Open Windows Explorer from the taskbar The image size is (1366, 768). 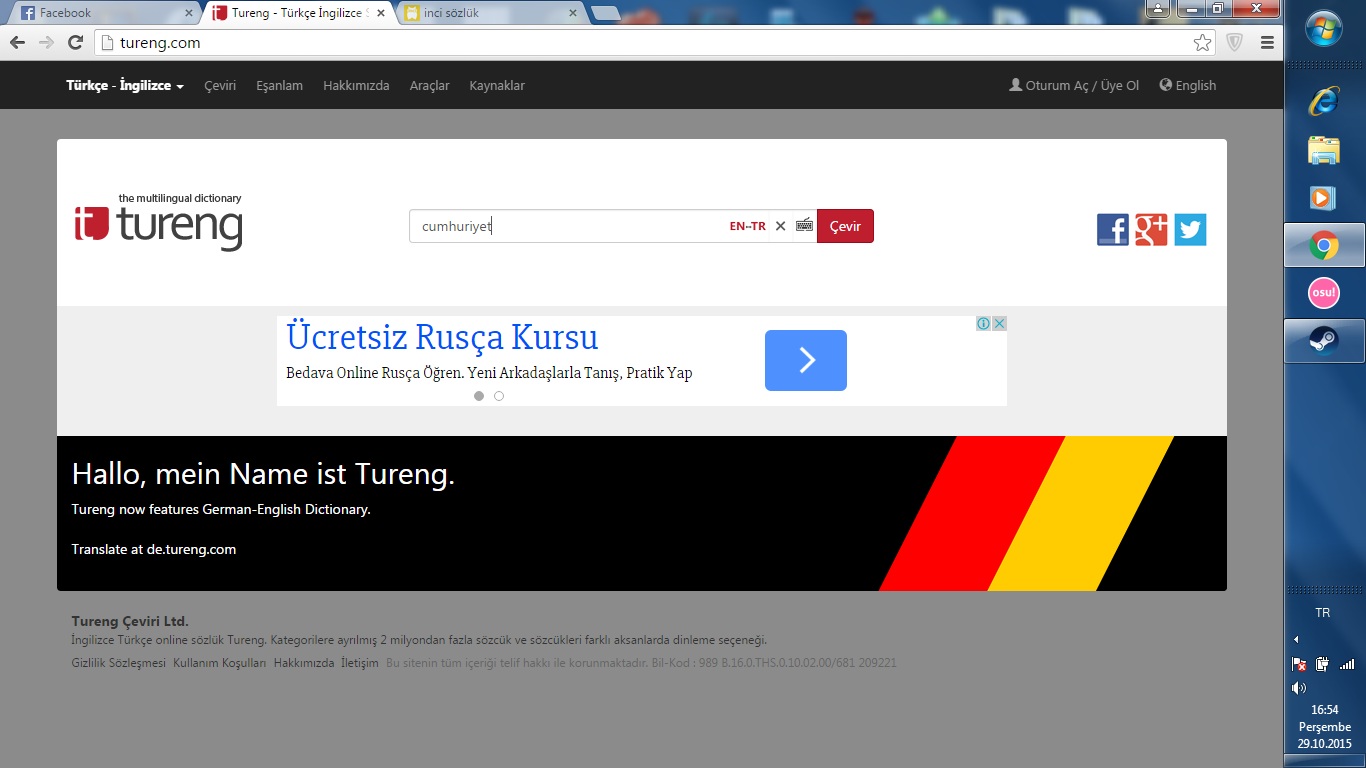pos(1324,150)
